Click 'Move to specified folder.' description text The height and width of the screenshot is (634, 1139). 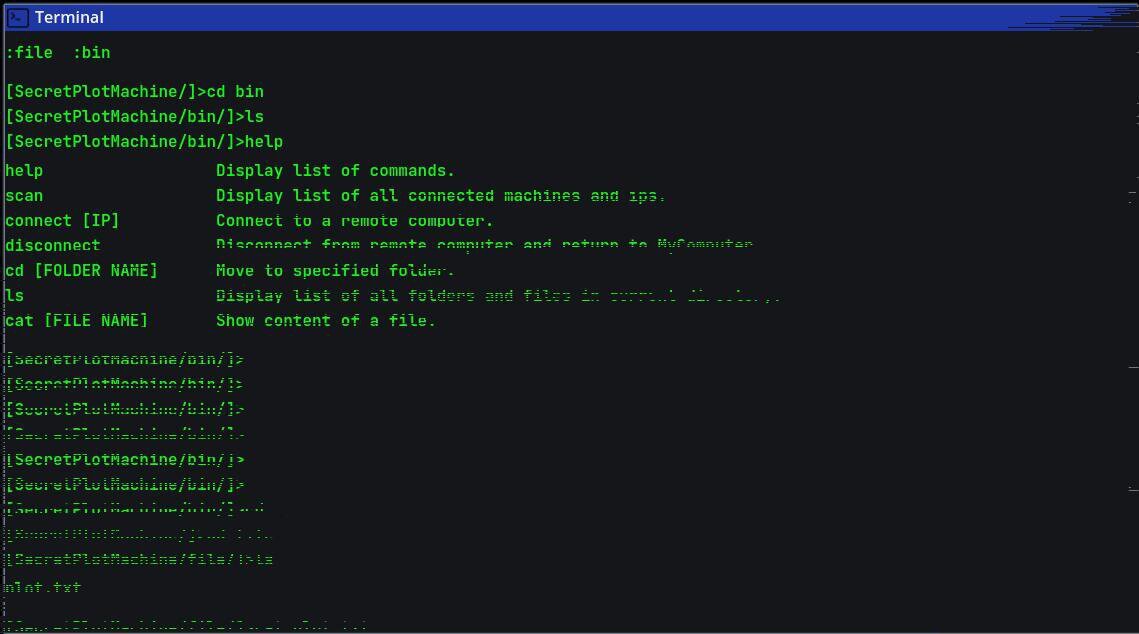click(335, 271)
